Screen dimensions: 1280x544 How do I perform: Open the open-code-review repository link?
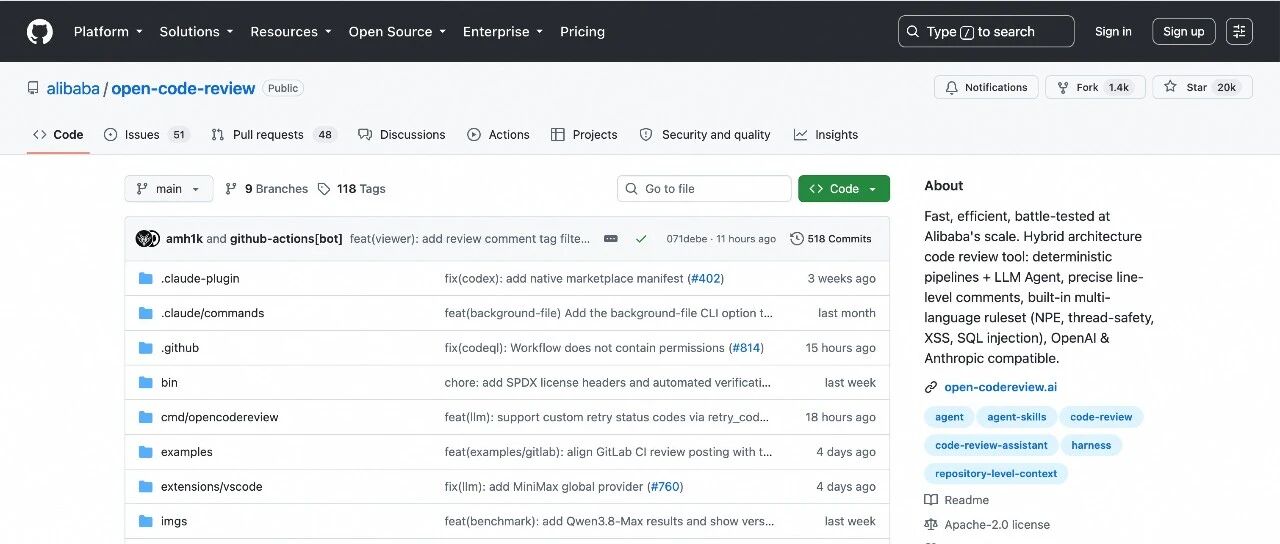pos(183,88)
